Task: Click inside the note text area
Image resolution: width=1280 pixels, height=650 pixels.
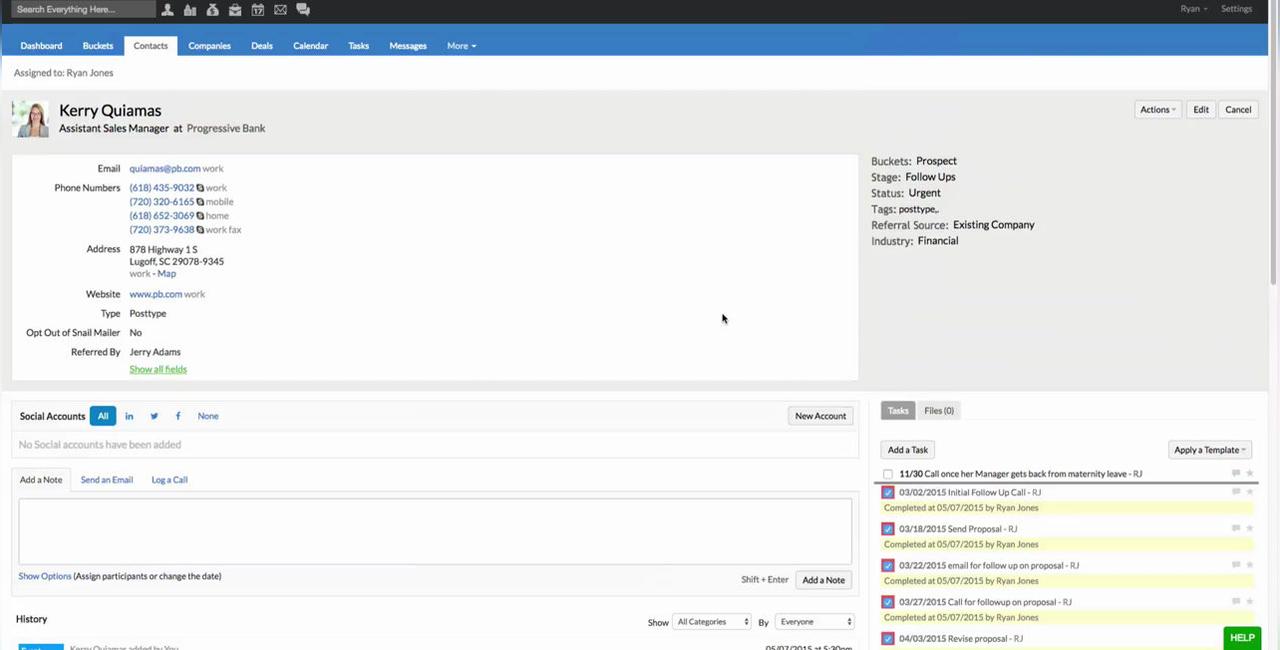Action: (435, 531)
